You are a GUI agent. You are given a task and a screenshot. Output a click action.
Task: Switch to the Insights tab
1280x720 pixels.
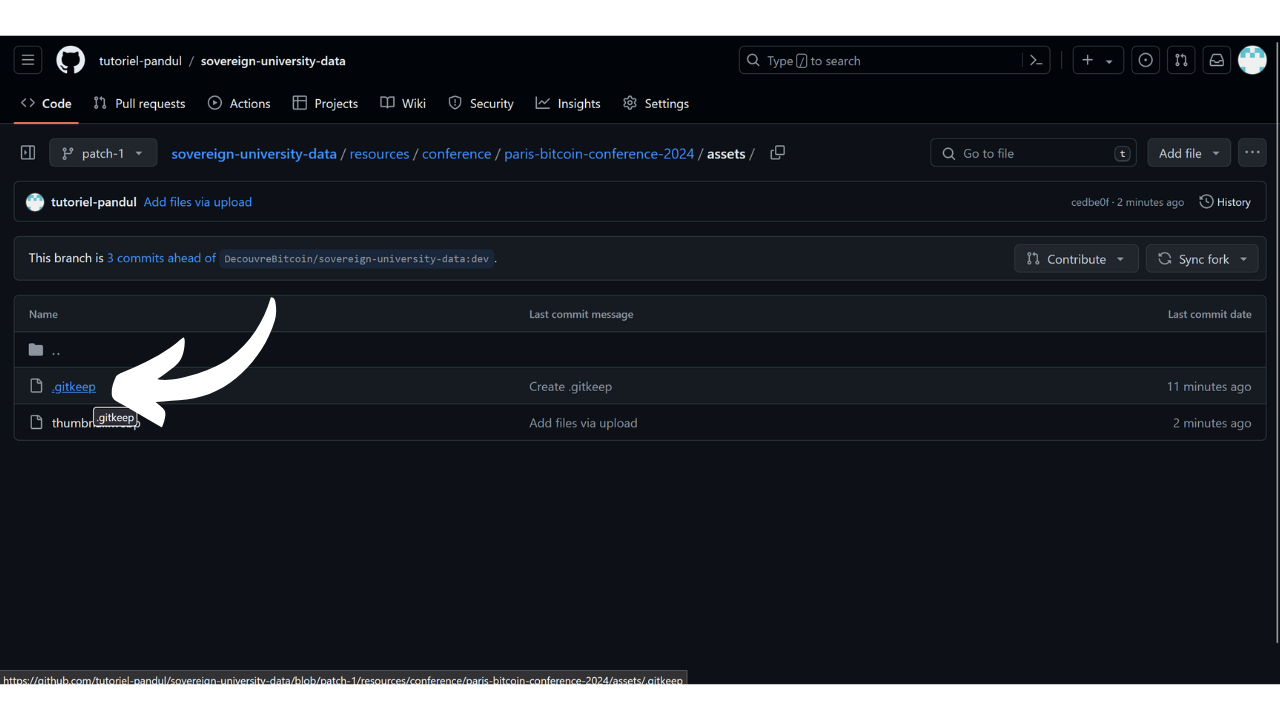tap(568, 103)
